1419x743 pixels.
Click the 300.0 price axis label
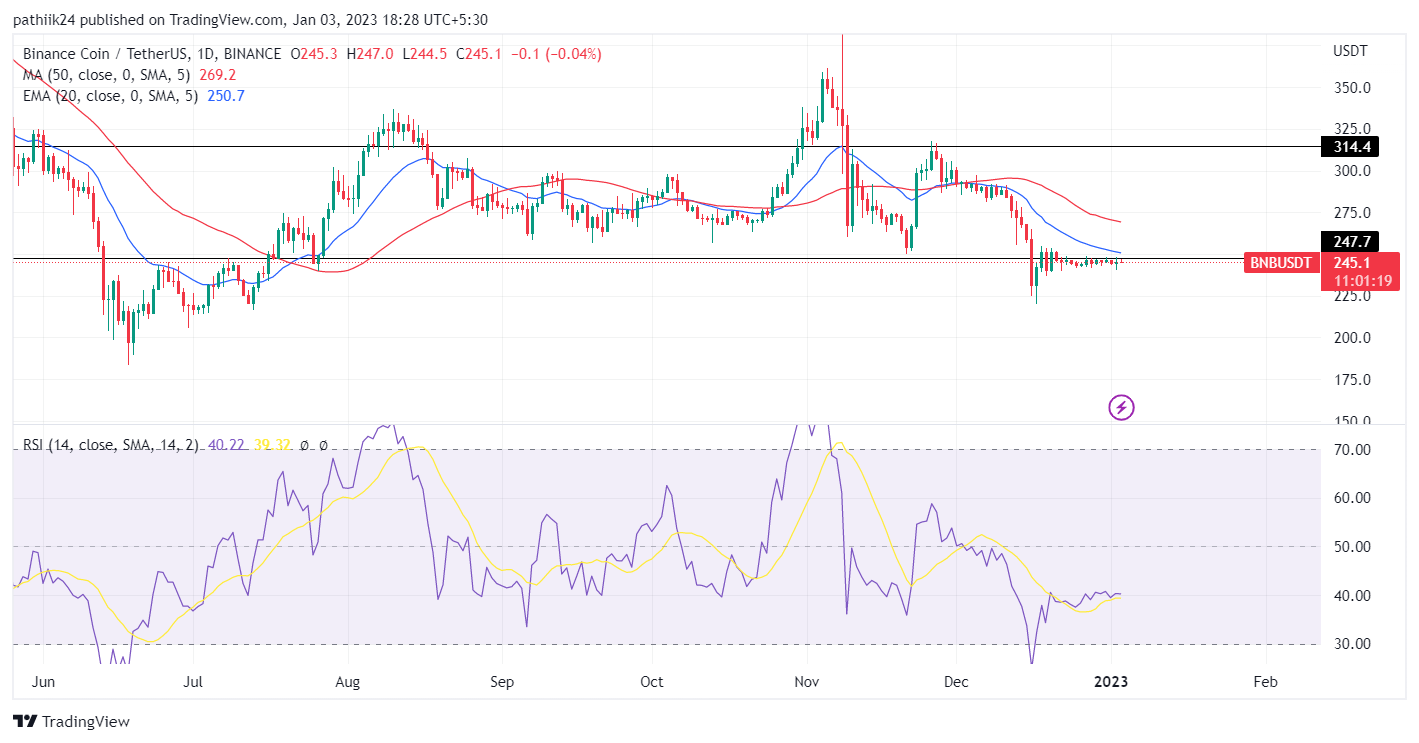(x=1351, y=171)
